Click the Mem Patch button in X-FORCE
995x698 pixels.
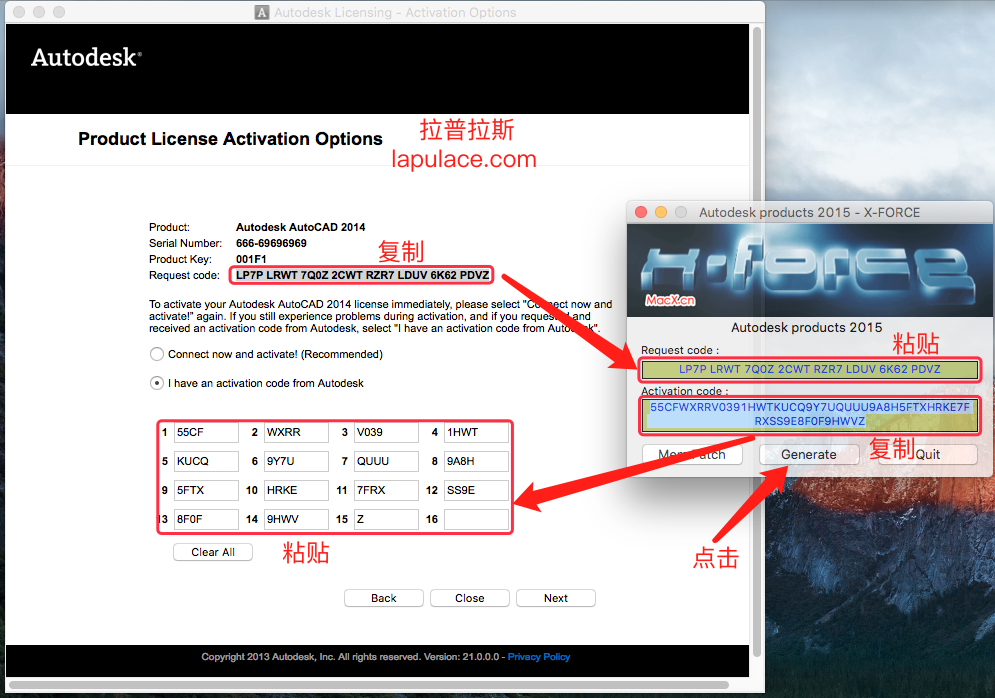click(x=692, y=453)
